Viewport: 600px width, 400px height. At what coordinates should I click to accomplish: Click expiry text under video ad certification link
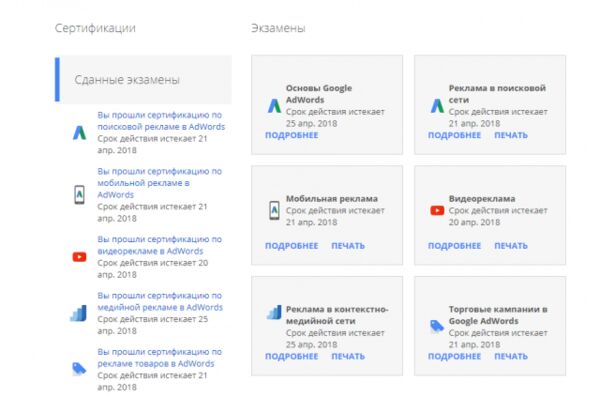coord(153,269)
